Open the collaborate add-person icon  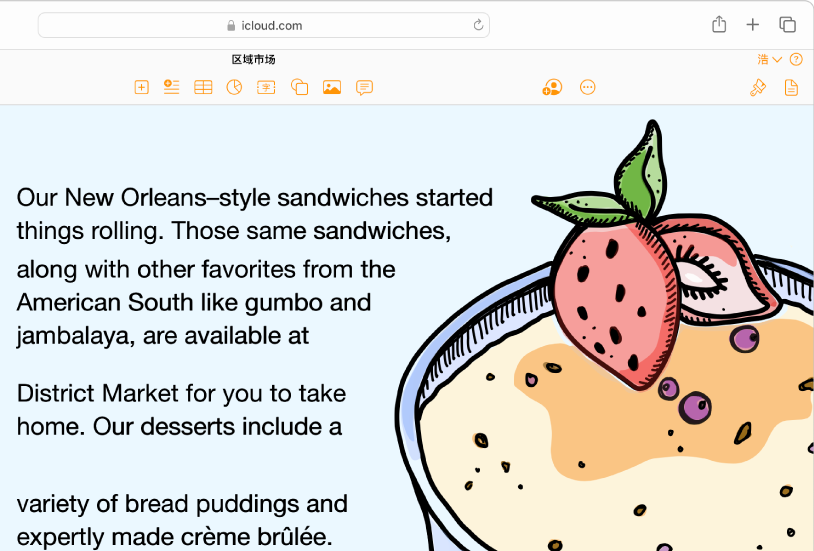552,87
